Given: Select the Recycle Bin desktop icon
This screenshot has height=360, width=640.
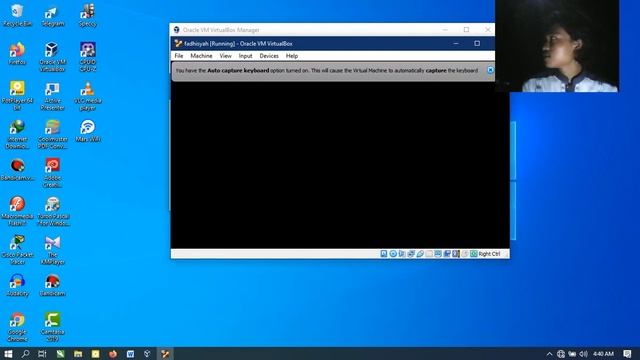Looking at the screenshot, I should (x=17, y=16).
